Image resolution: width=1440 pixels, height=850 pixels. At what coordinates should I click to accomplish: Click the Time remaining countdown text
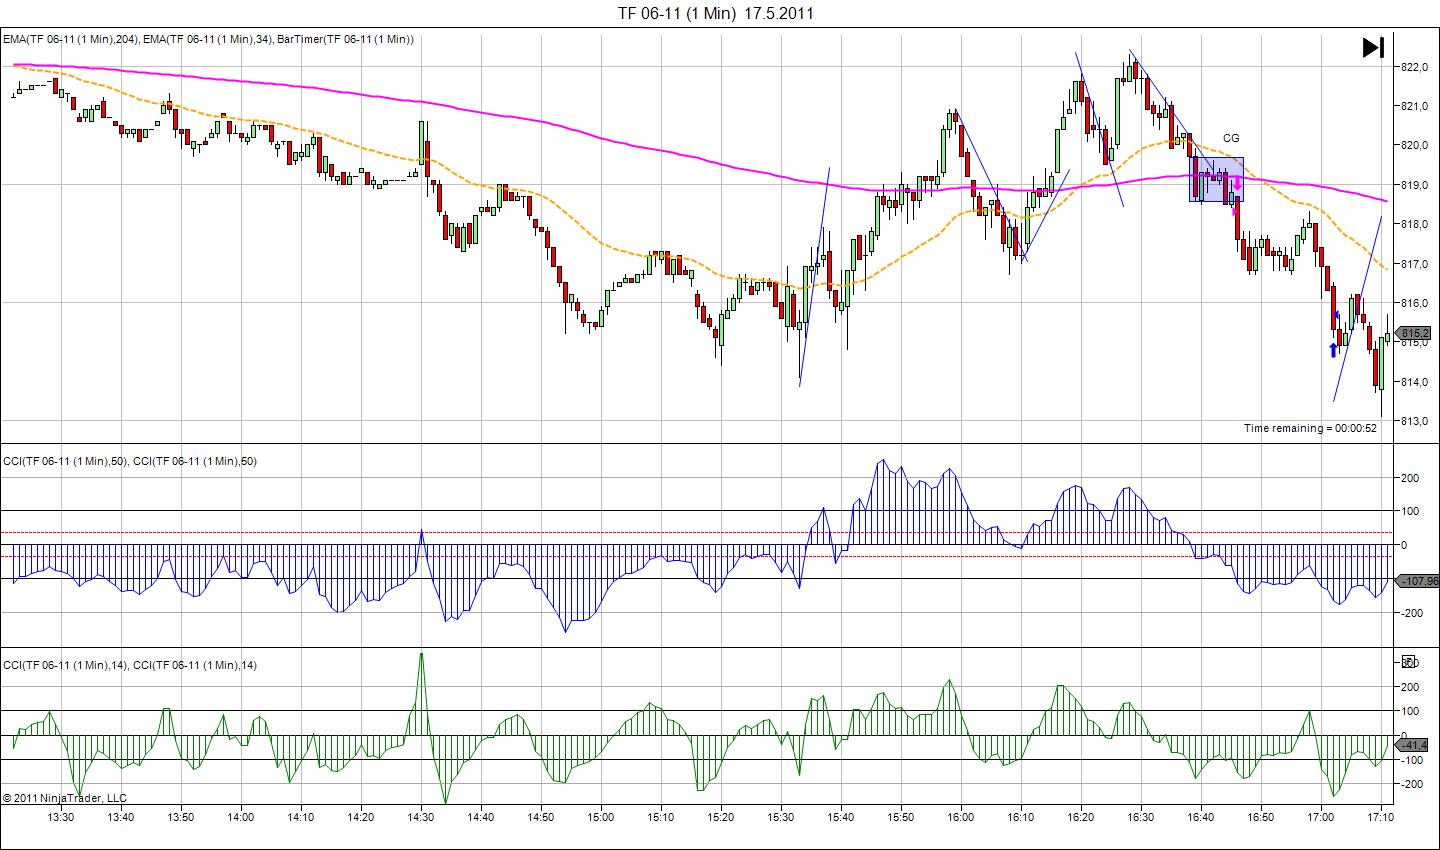tap(1310, 428)
